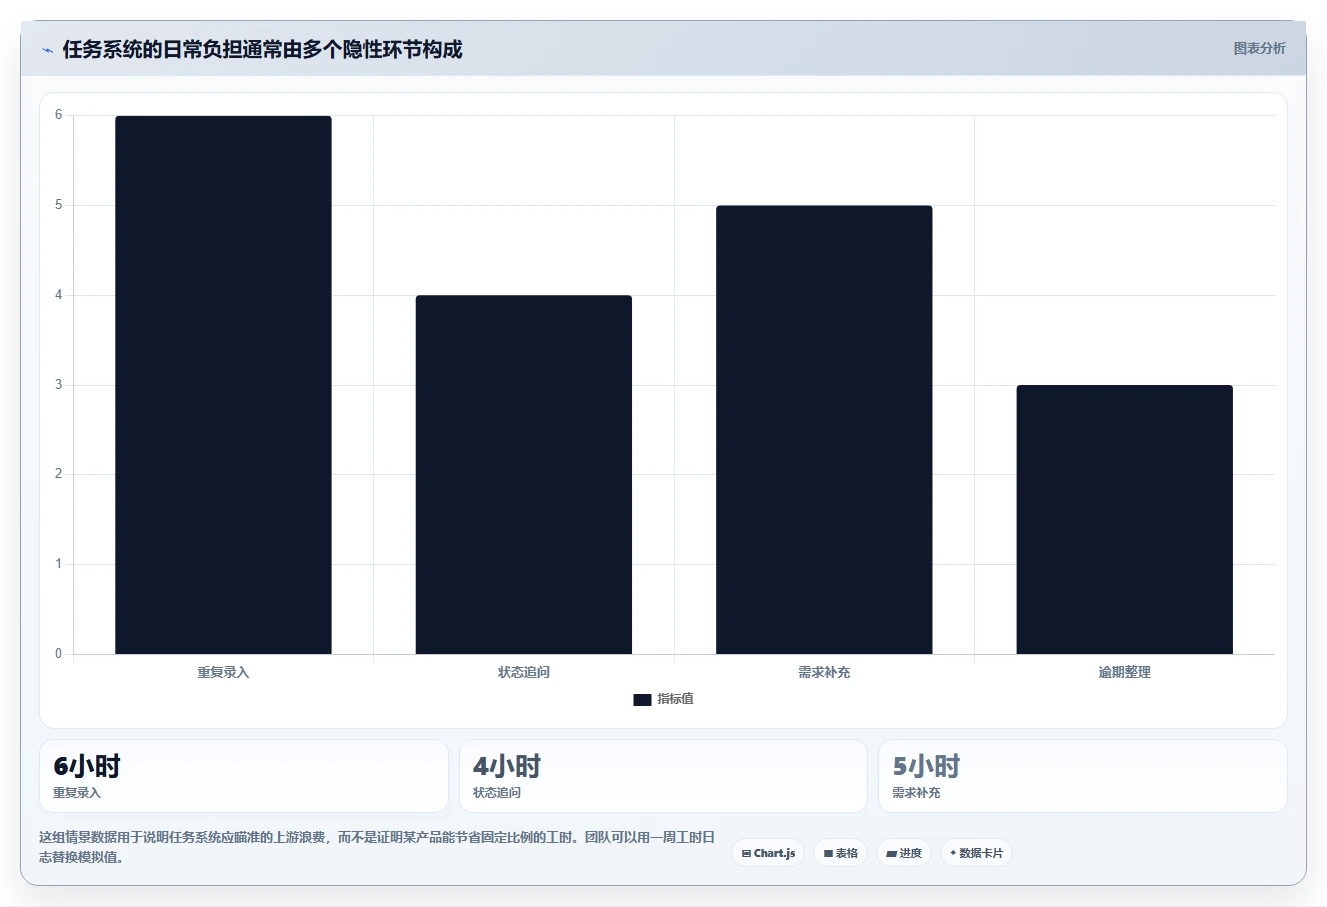Click the footnote paragraph starting 这组情景数据
The height and width of the screenshot is (907, 1327).
click(x=377, y=847)
